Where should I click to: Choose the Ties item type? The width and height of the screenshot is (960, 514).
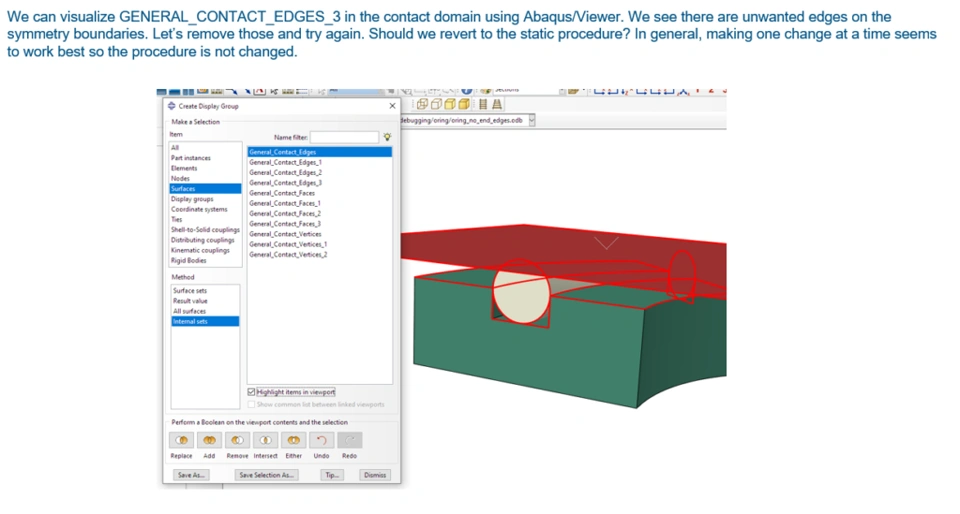point(205,219)
